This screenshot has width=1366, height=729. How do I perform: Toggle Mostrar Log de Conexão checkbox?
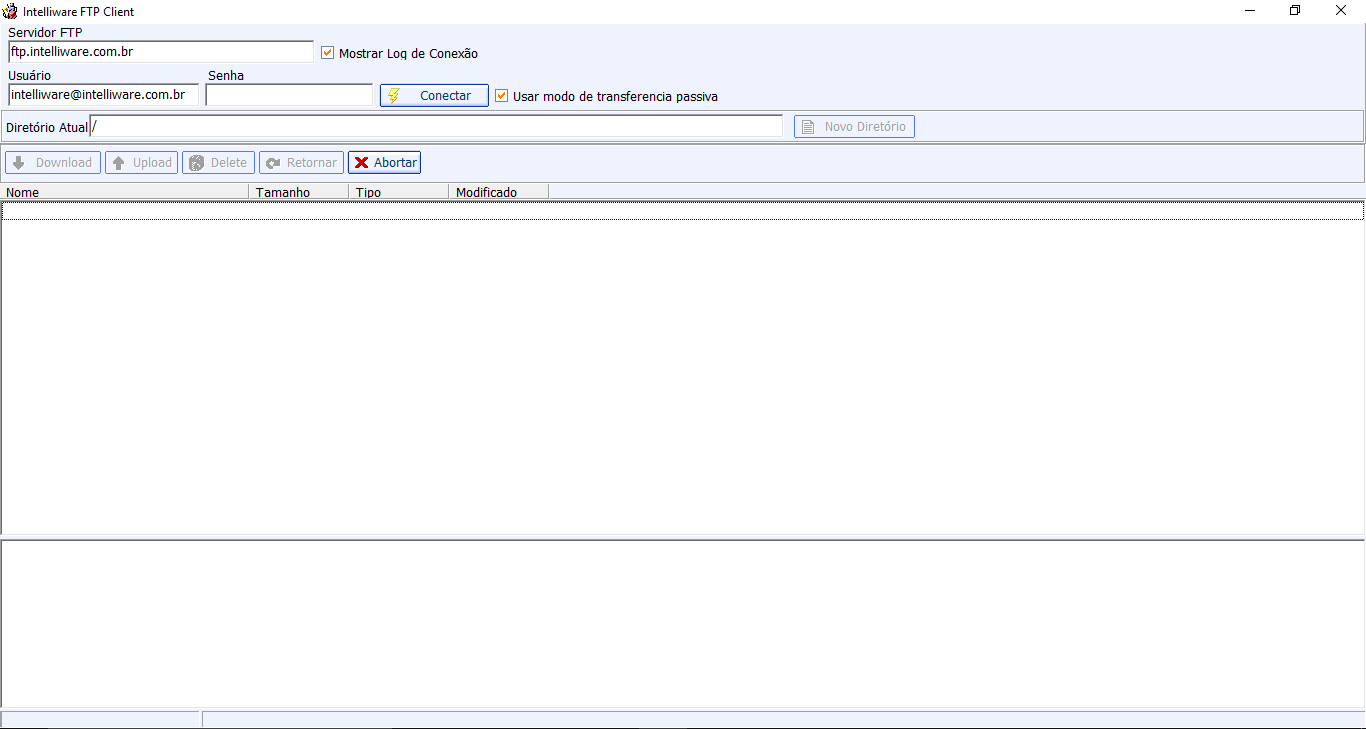click(327, 53)
